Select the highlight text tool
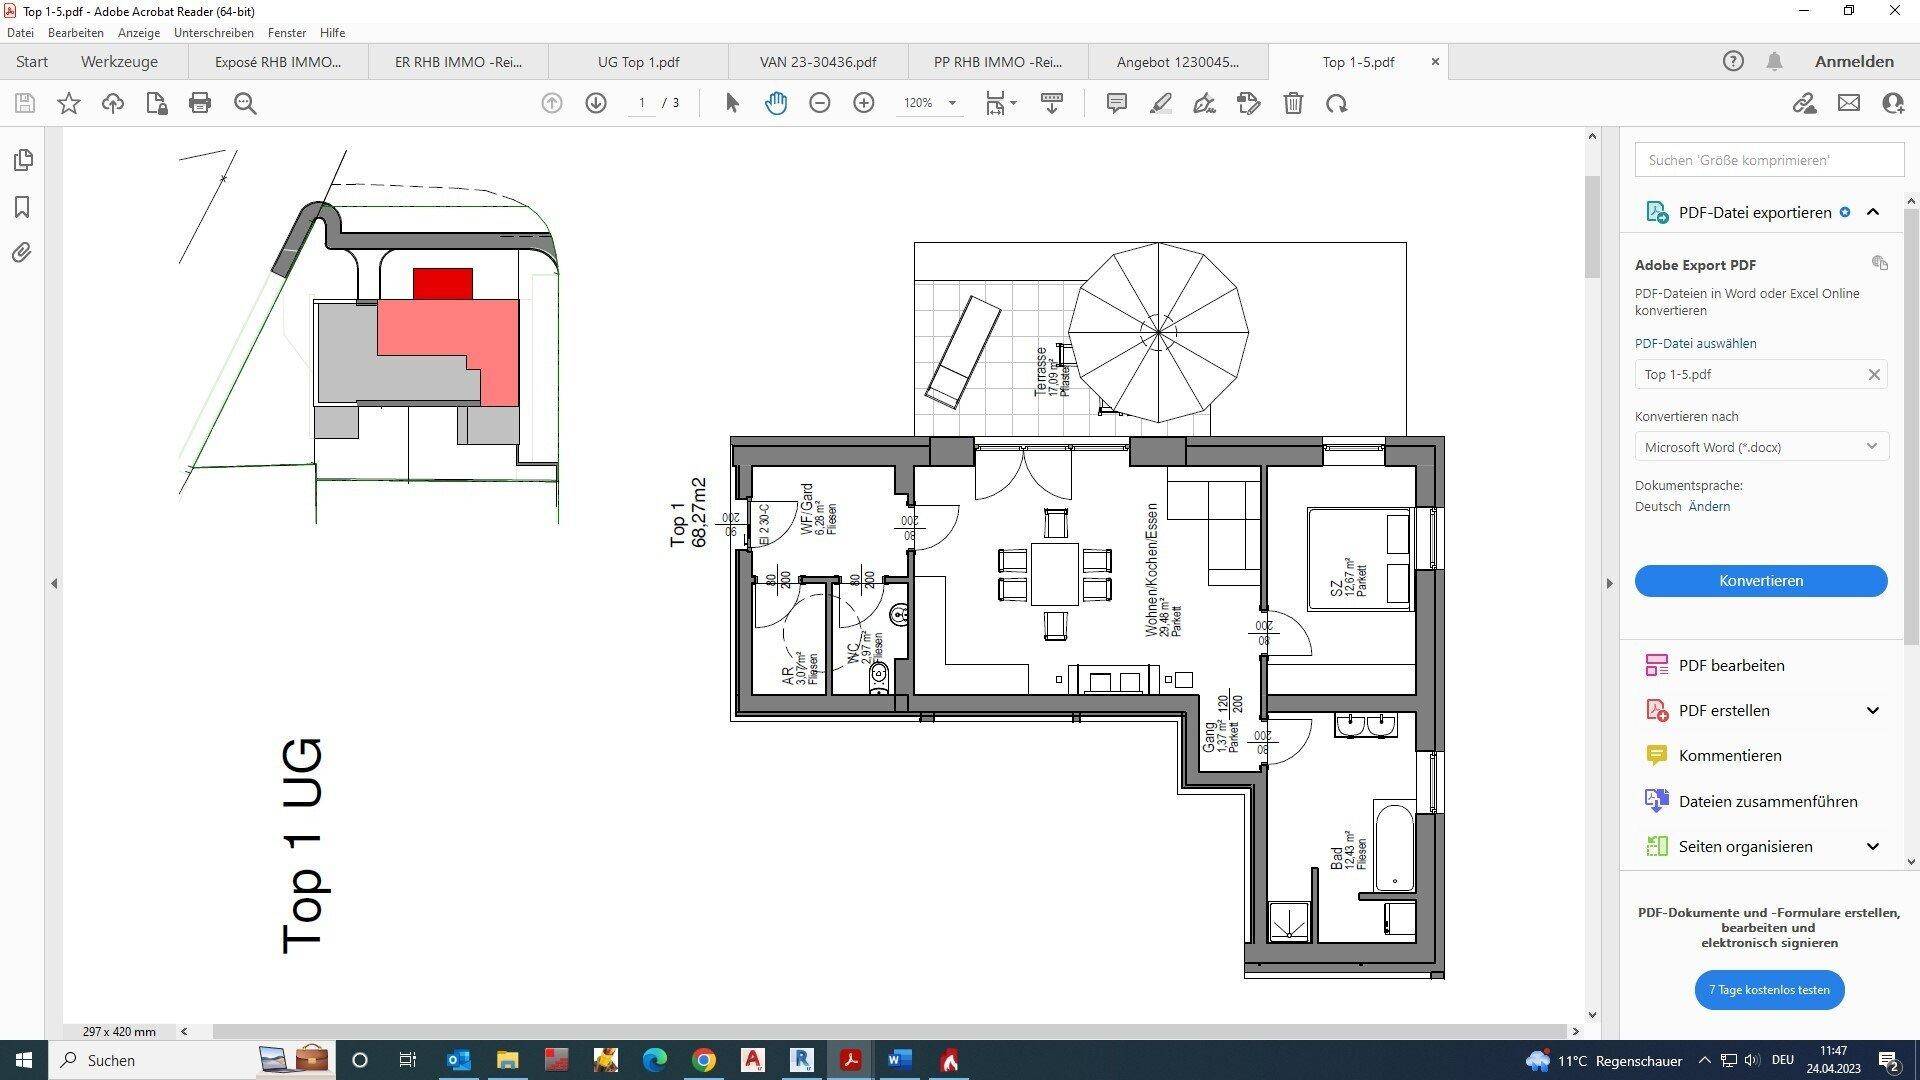This screenshot has height=1080, width=1920. [1161, 103]
